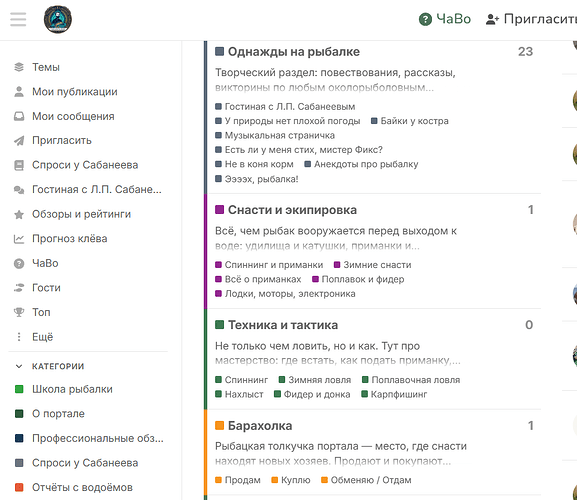Click the Мои сообщения inbox icon

coord(19,116)
